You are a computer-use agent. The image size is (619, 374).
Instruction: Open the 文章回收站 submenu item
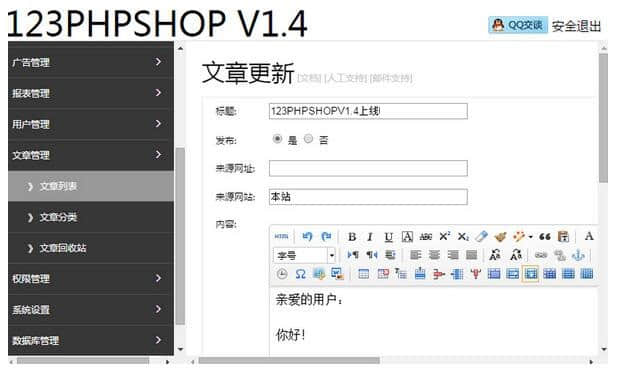[x=91, y=248]
